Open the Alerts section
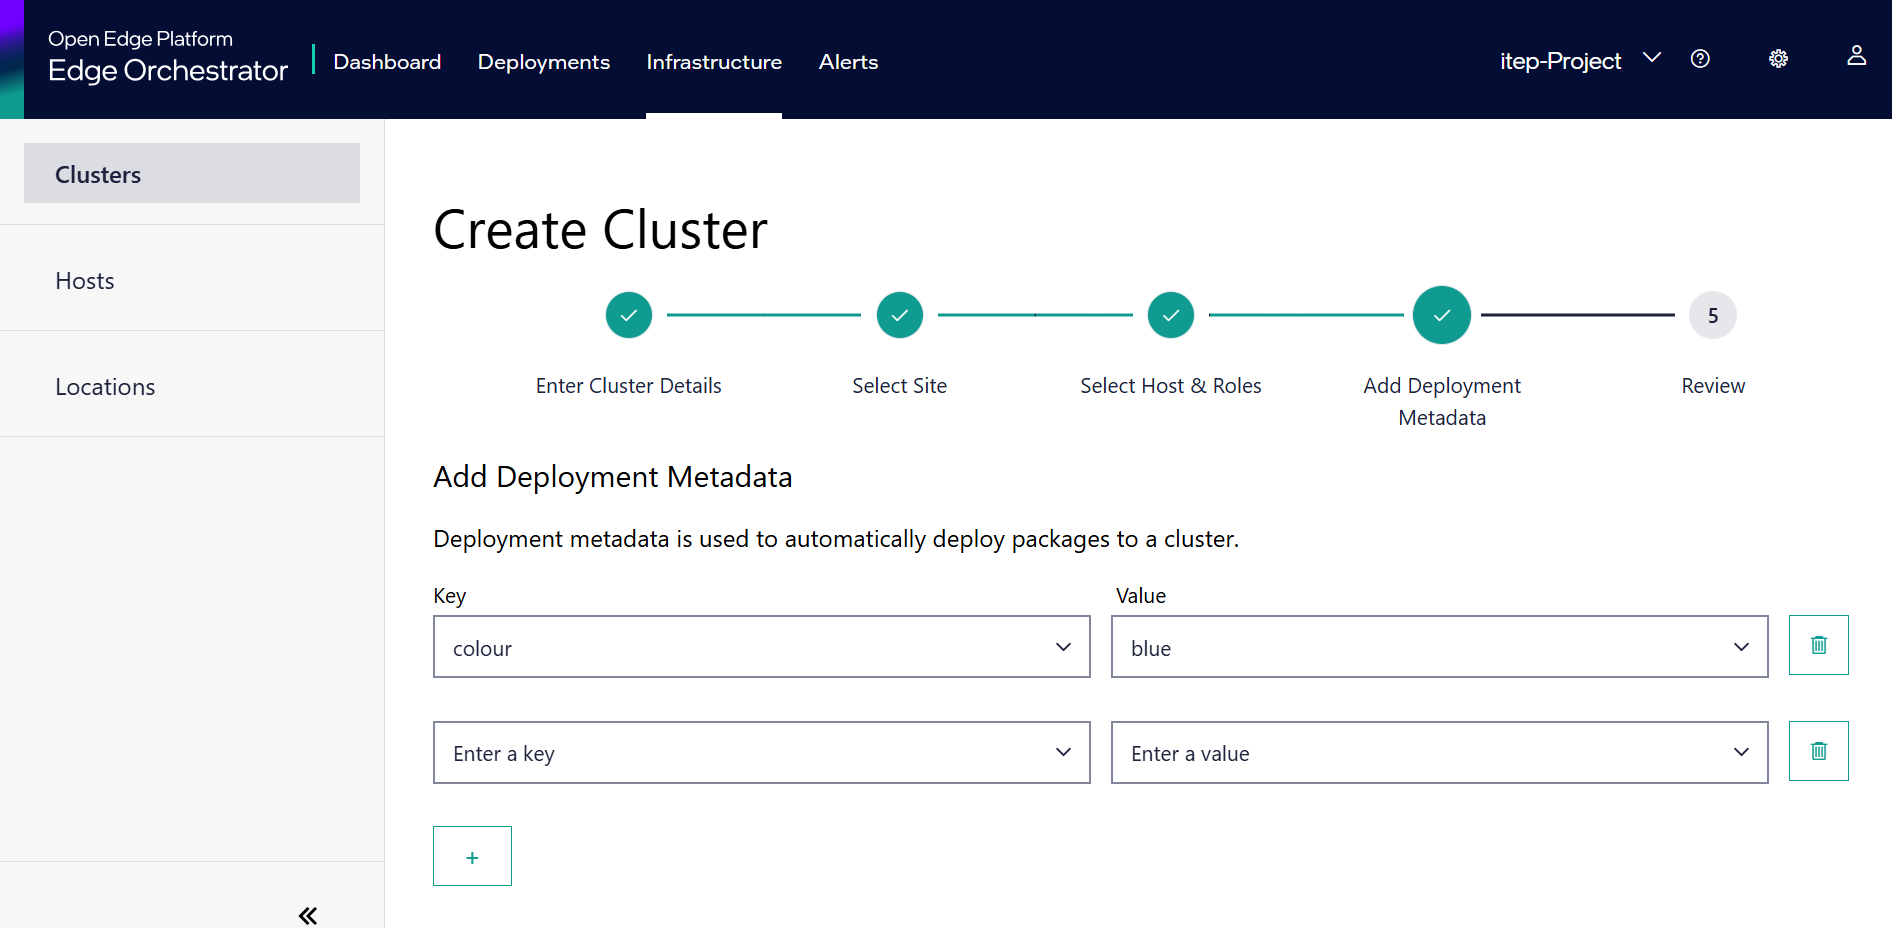1892x928 pixels. pos(848,61)
